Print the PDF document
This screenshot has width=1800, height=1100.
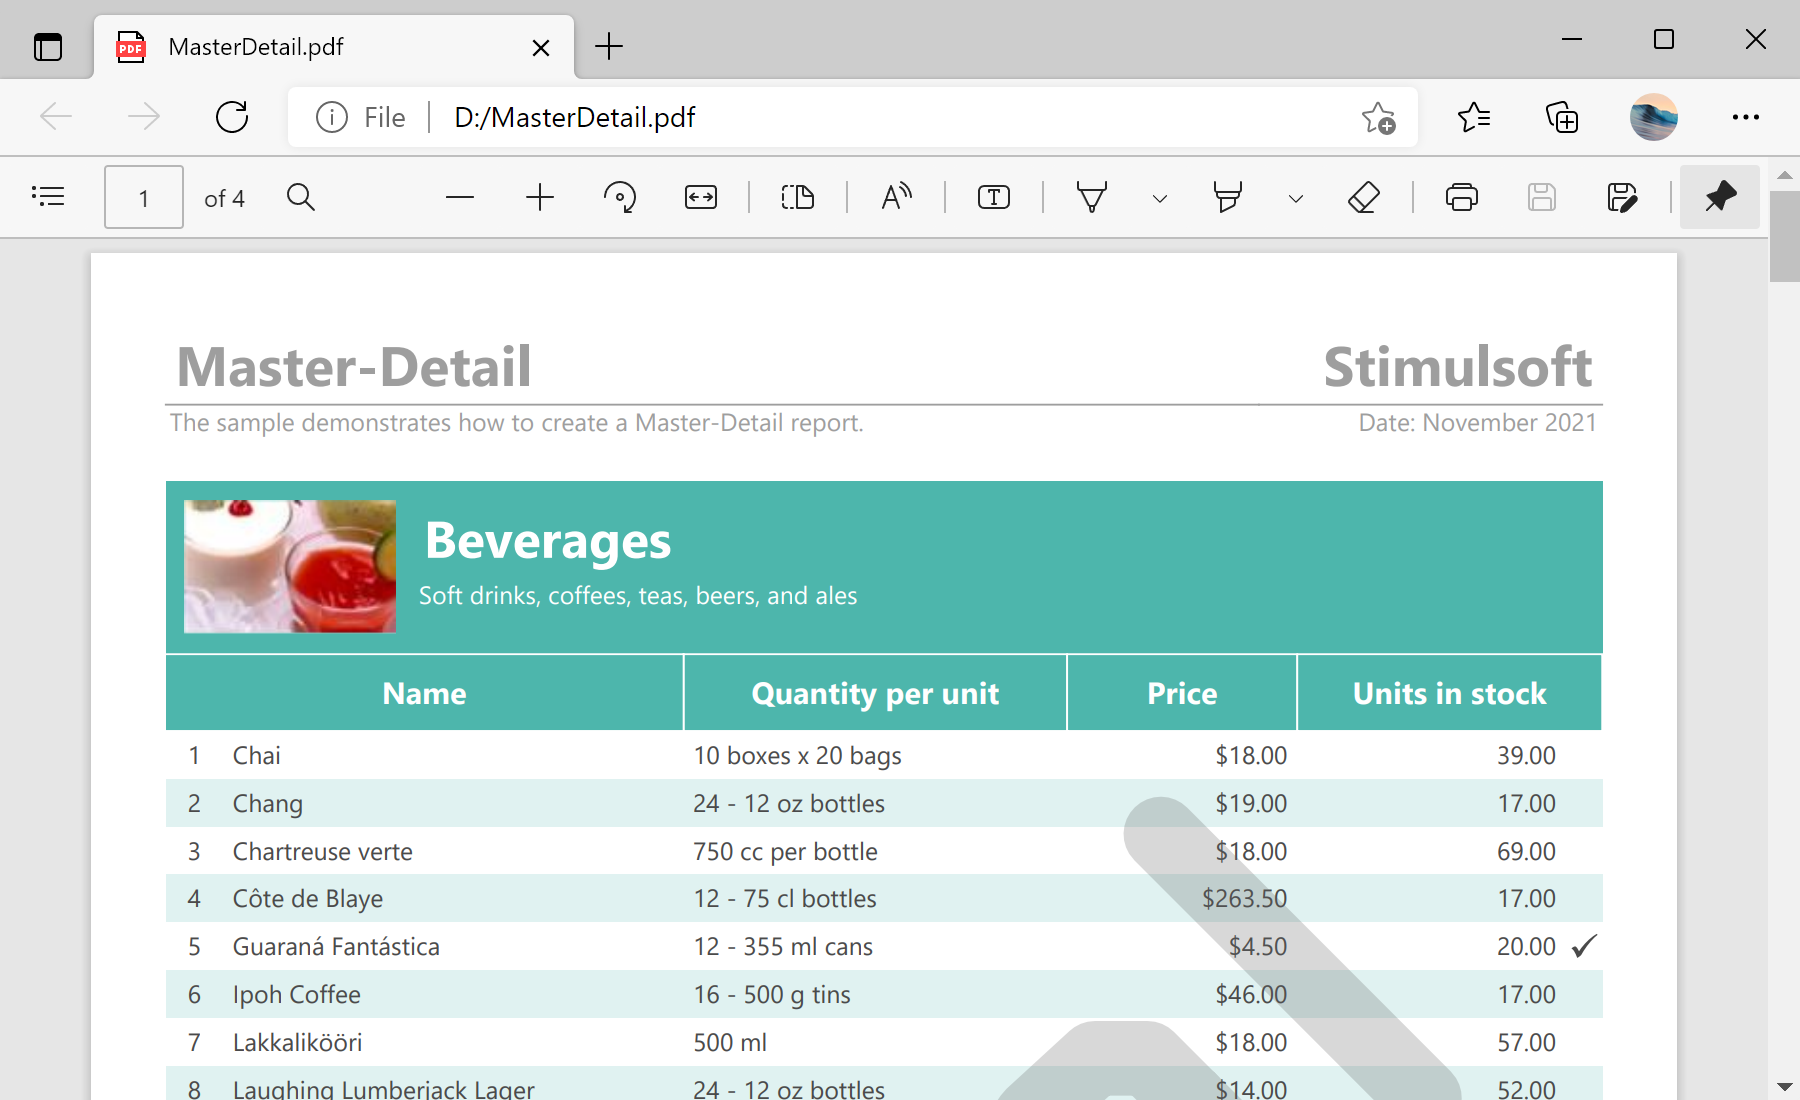1462,197
